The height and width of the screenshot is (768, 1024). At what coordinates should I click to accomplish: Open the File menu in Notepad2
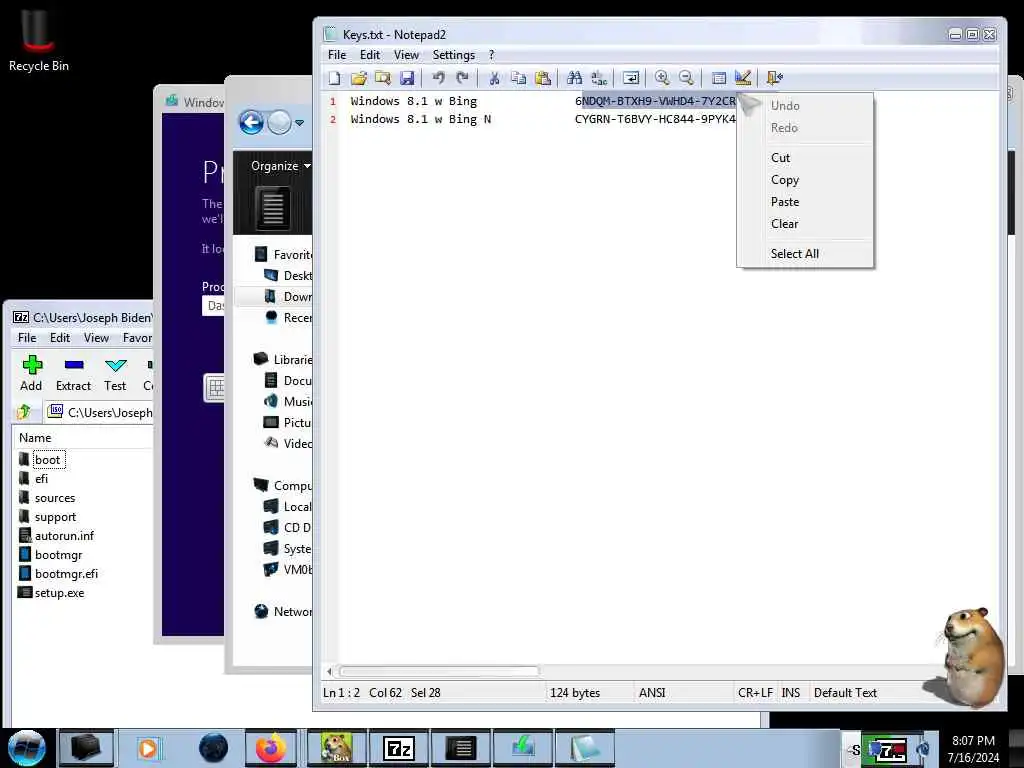pyautogui.click(x=337, y=55)
